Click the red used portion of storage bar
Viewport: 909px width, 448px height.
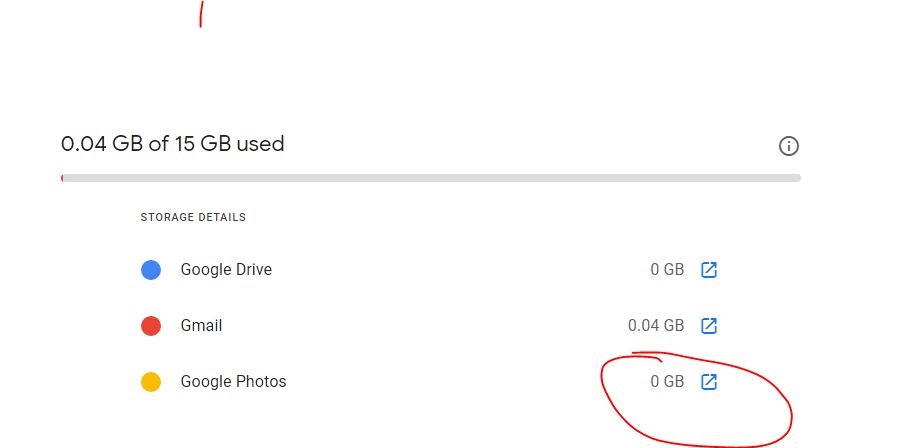click(62, 178)
